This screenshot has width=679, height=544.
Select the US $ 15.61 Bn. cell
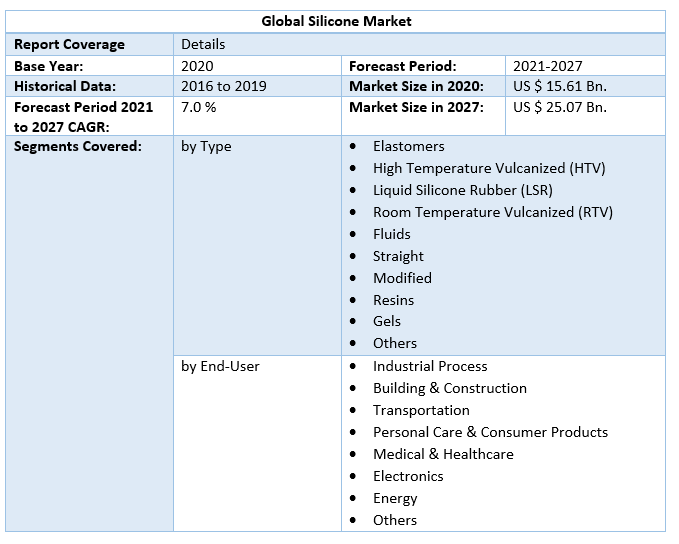pyautogui.click(x=559, y=86)
